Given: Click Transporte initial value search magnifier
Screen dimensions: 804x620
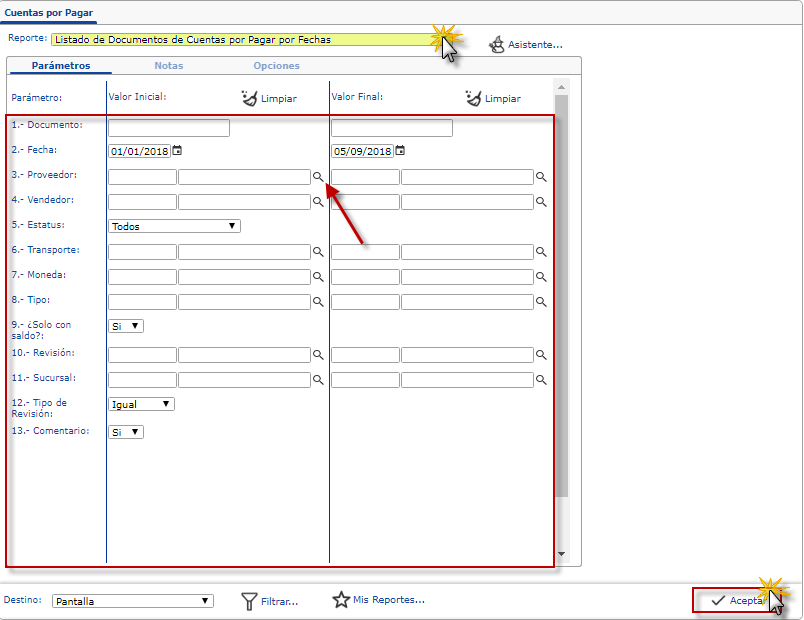Looking at the screenshot, I should coord(318,252).
